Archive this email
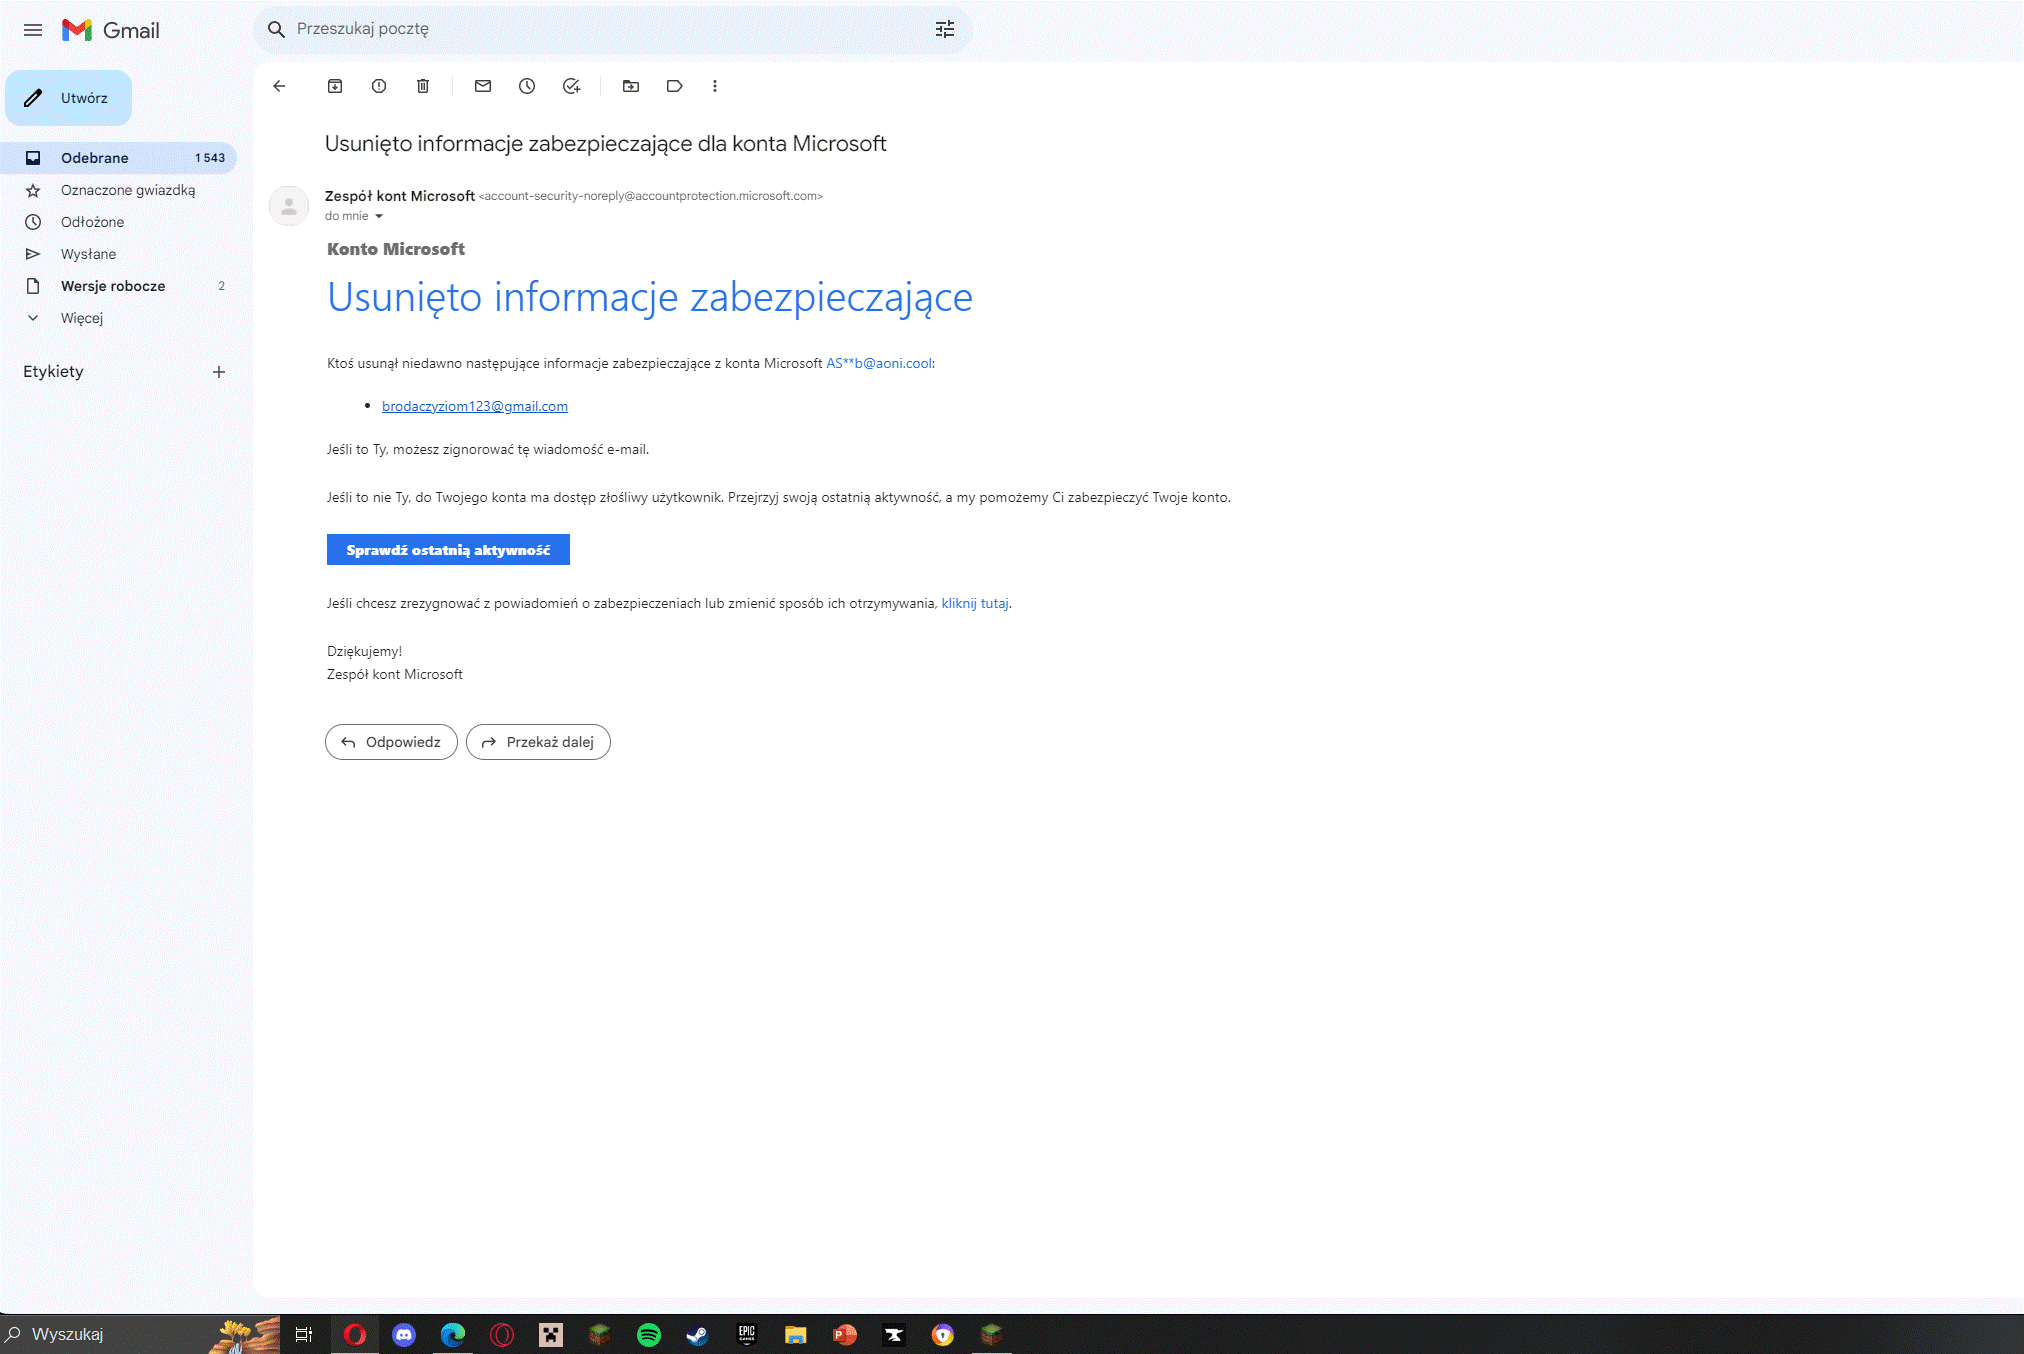Image resolution: width=2024 pixels, height=1354 pixels. (x=335, y=86)
